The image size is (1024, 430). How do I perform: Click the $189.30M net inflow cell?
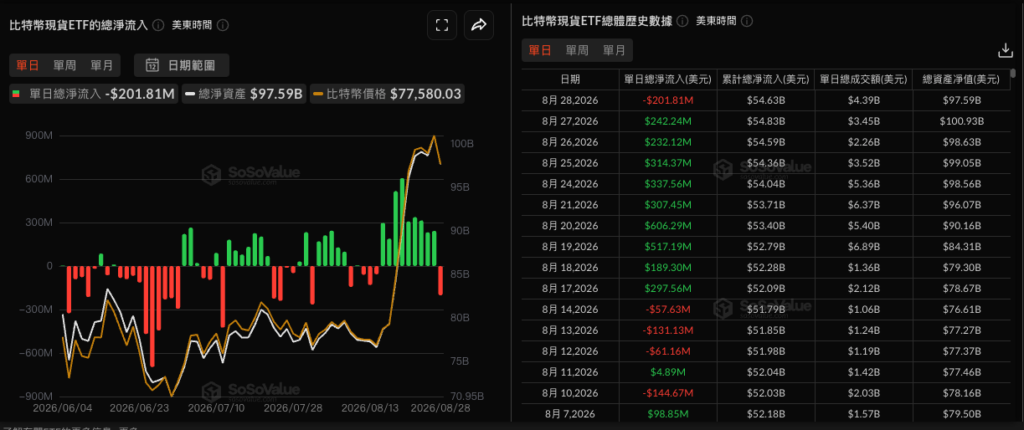click(667, 267)
